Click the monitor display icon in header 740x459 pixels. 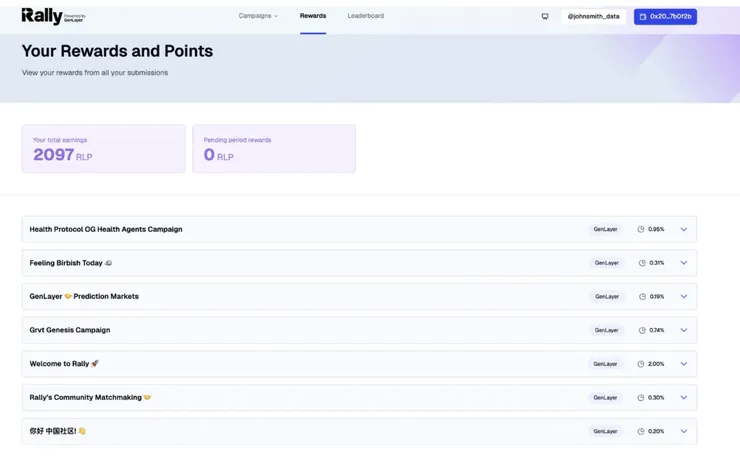point(545,16)
